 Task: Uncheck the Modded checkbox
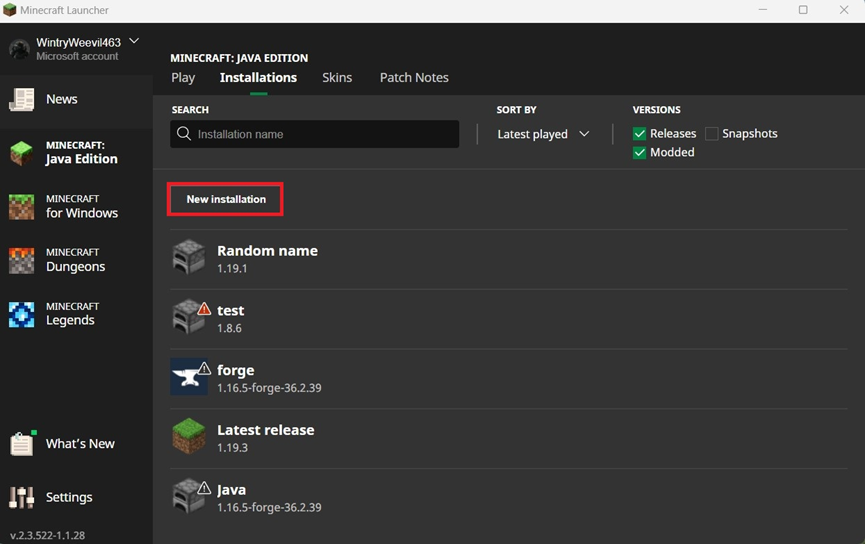click(639, 152)
